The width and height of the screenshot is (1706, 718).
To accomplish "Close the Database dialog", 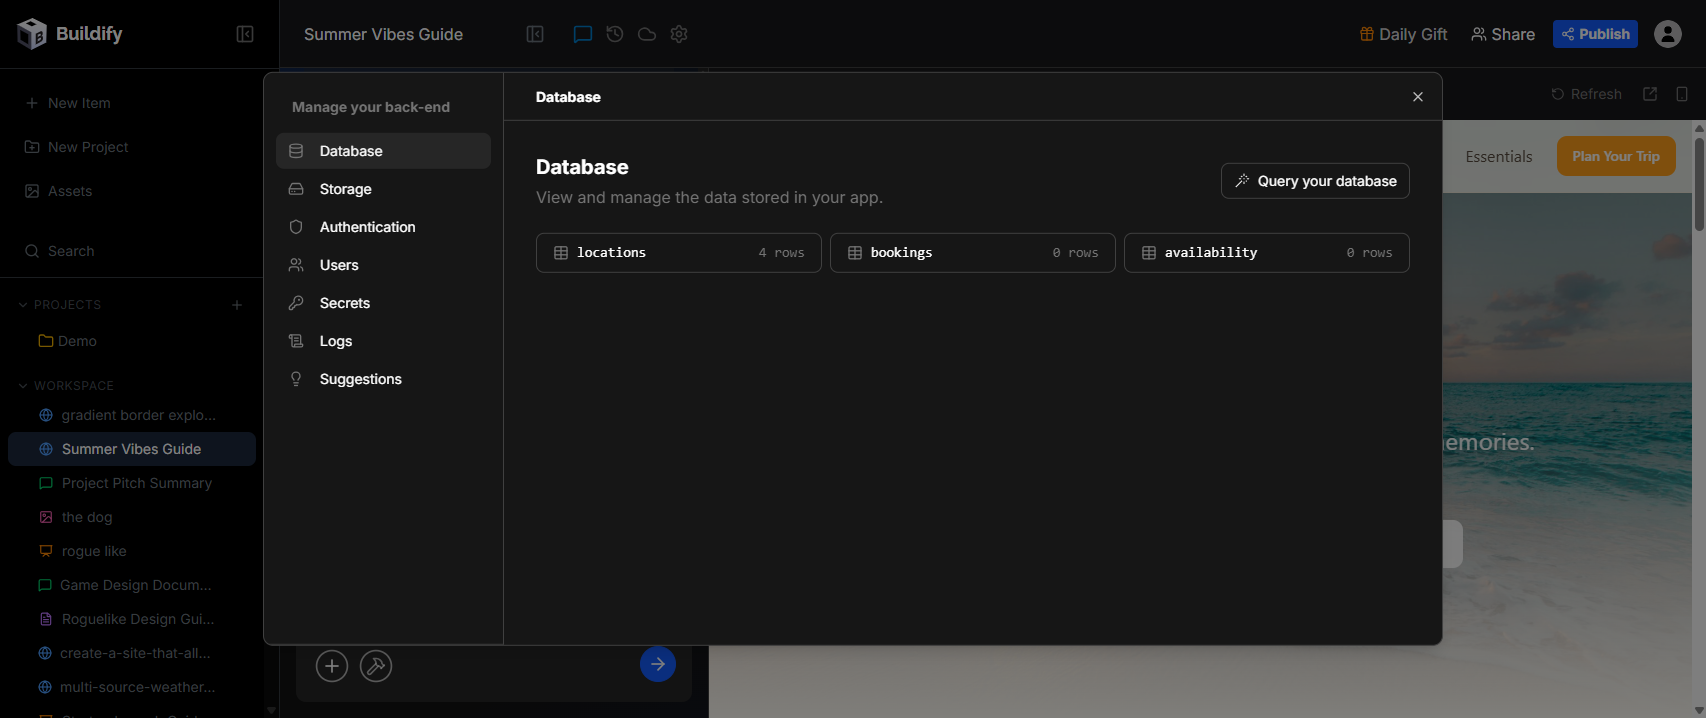I will point(1418,97).
